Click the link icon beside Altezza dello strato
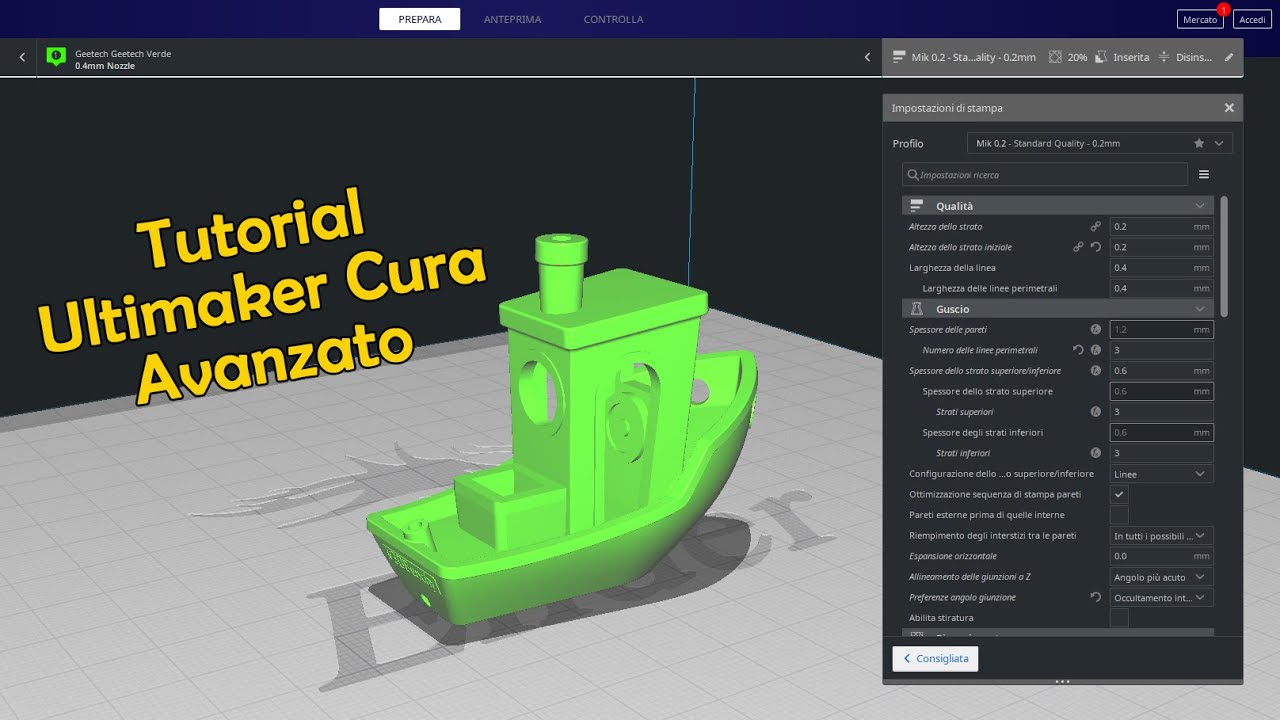Screen dimensions: 1280x720 click(x=1095, y=227)
